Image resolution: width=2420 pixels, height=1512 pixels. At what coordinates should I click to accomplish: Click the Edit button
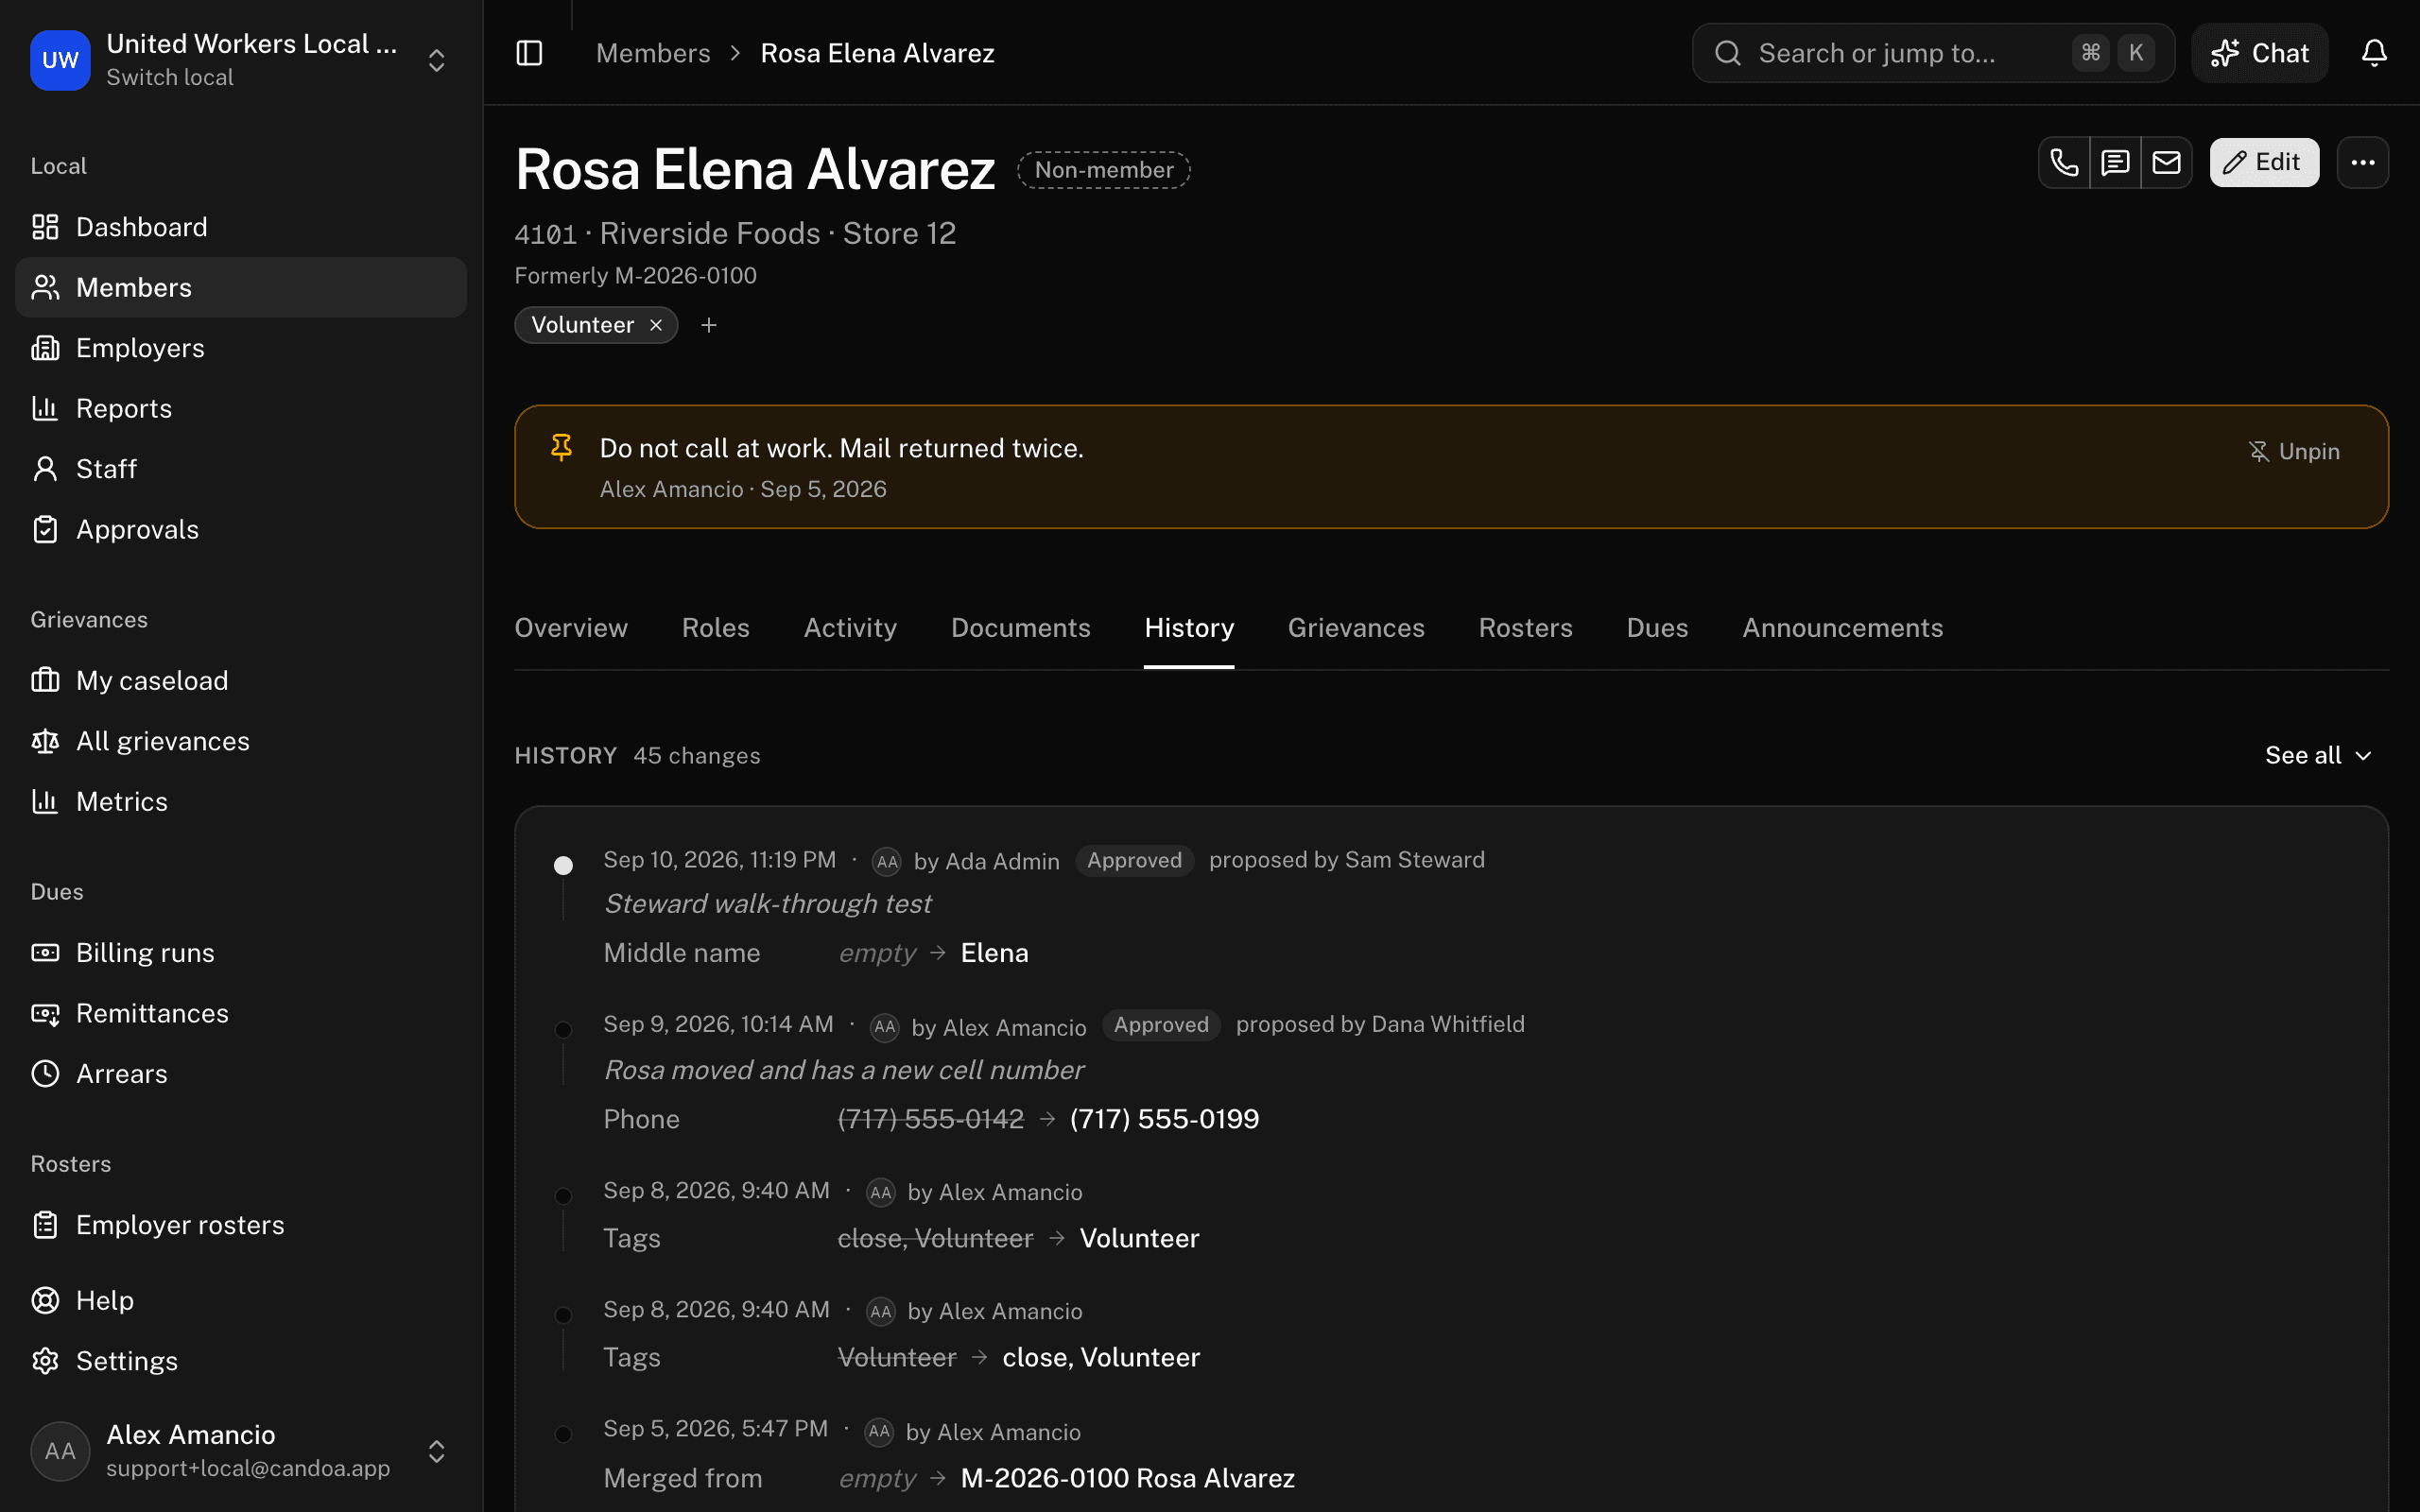(2264, 162)
